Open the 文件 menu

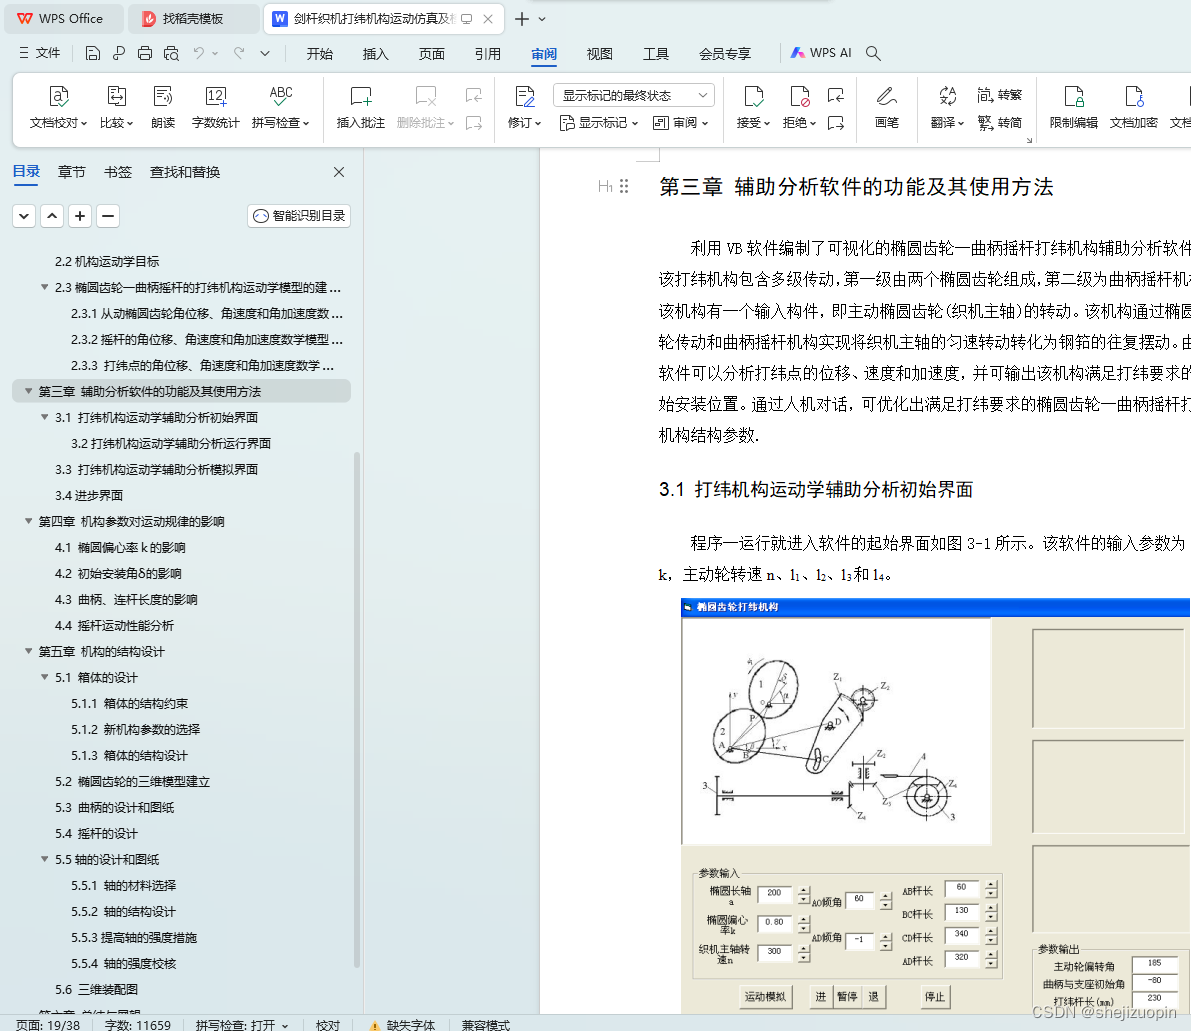click(39, 53)
